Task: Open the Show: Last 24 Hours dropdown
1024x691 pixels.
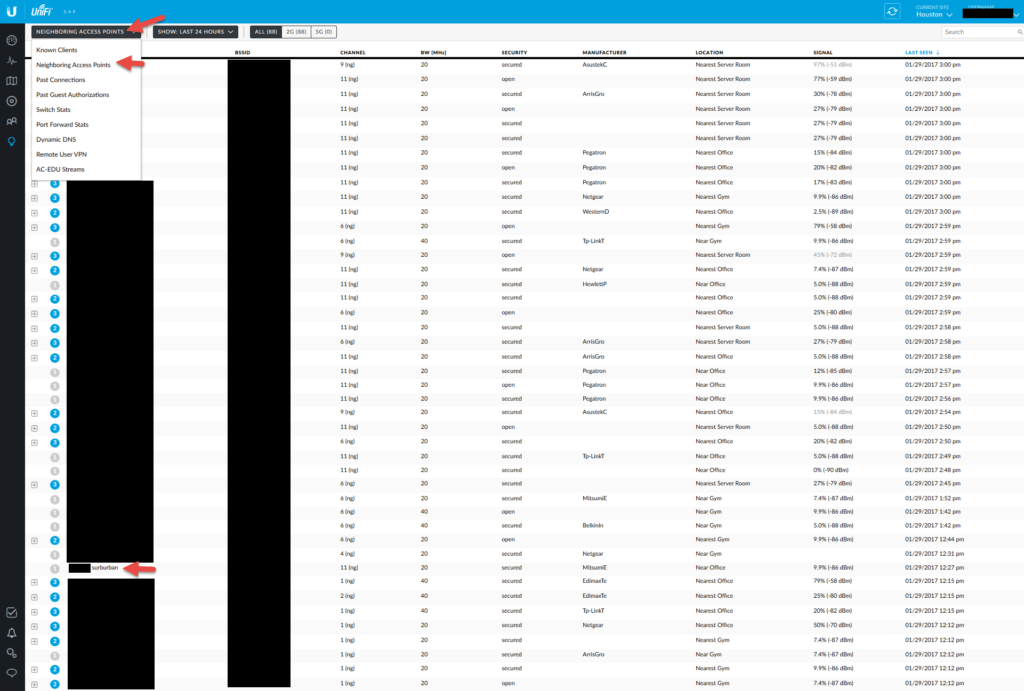Action: coord(195,32)
